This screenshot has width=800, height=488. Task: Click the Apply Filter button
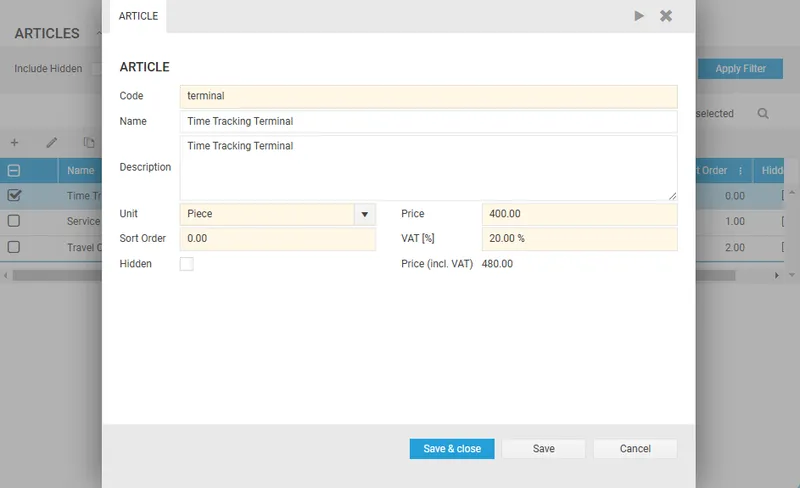[x=740, y=69]
